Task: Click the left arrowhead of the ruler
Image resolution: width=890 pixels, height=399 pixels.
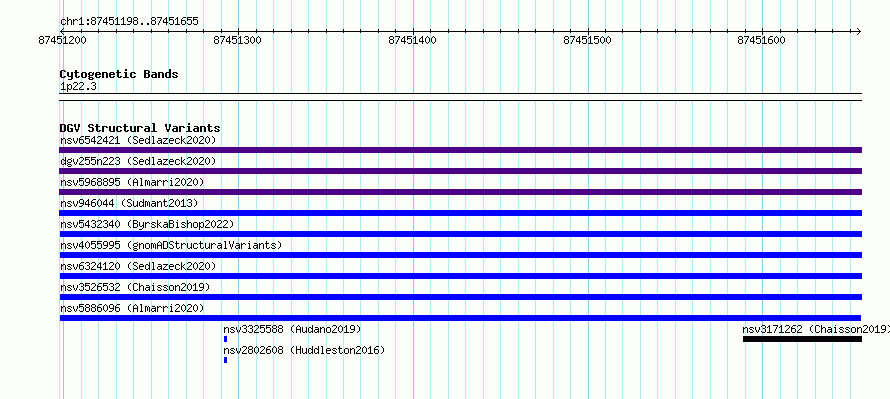Action: pos(62,31)
